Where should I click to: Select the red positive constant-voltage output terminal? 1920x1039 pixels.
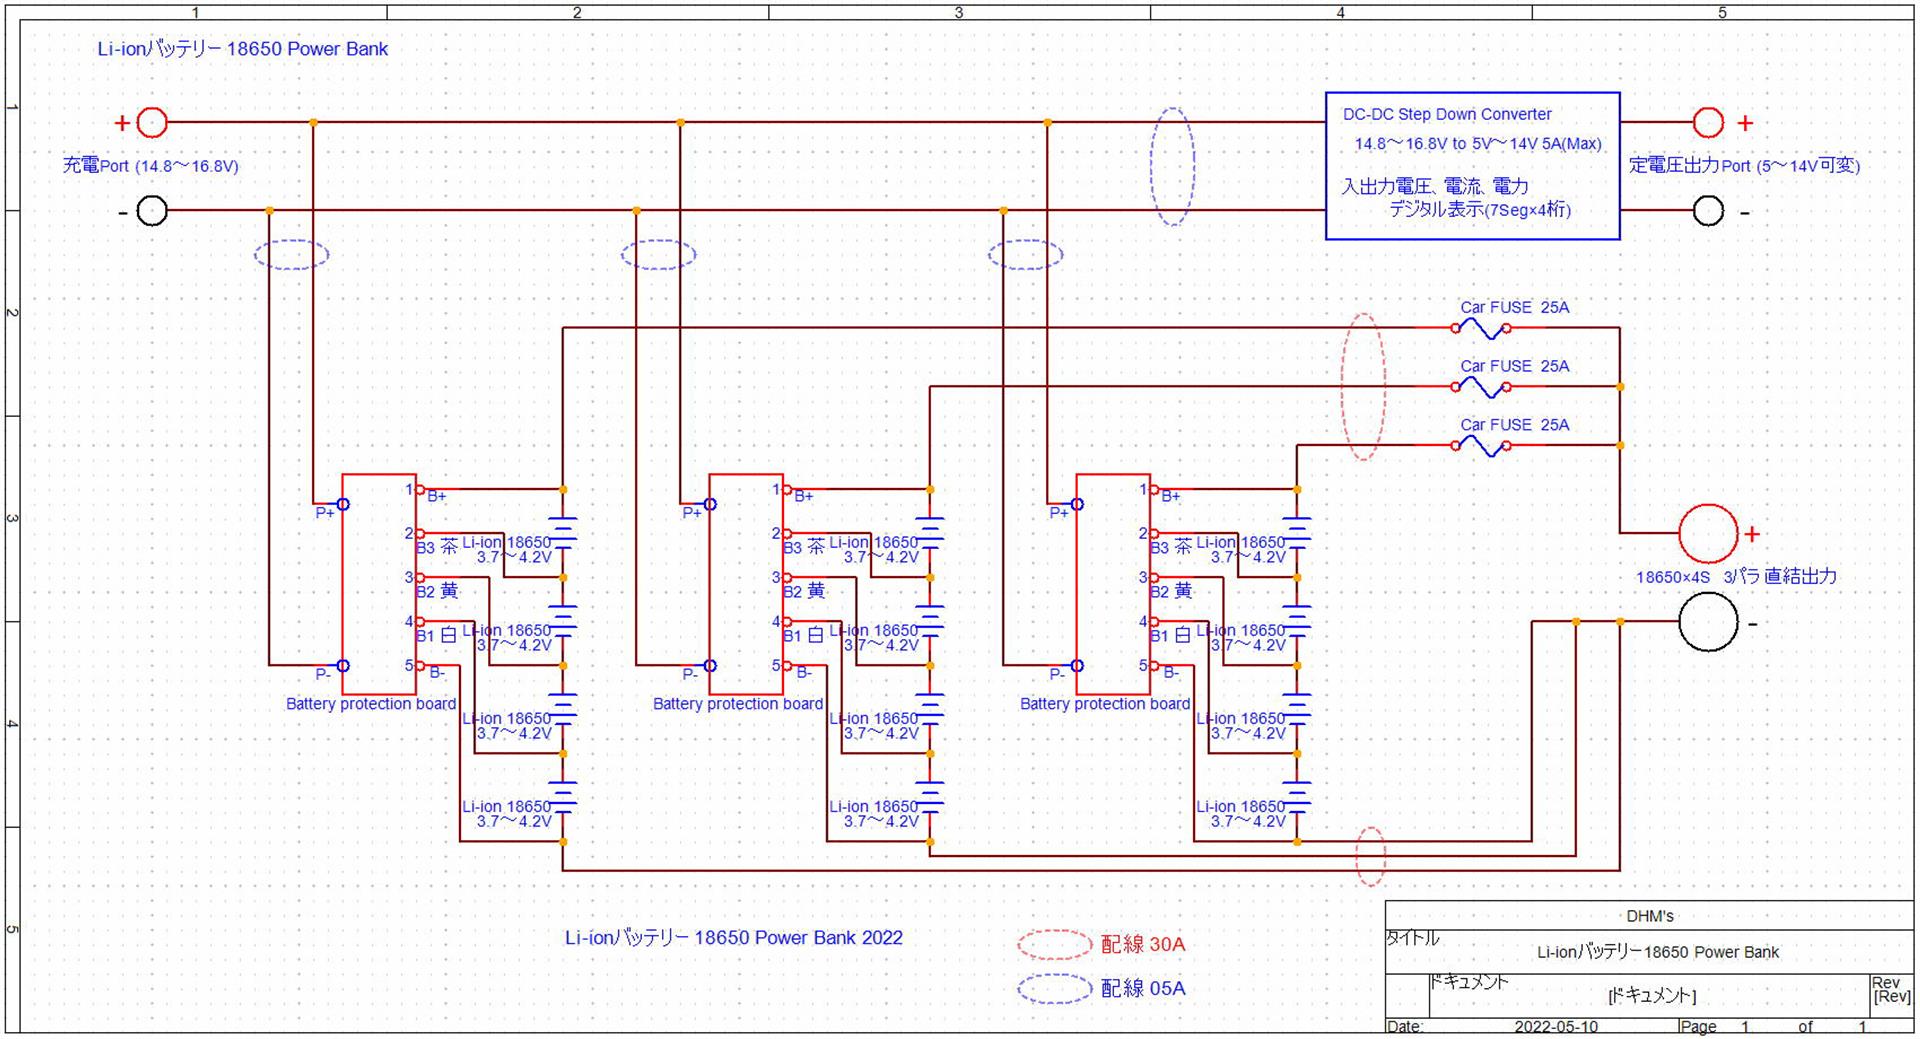tap(1708, 123)
